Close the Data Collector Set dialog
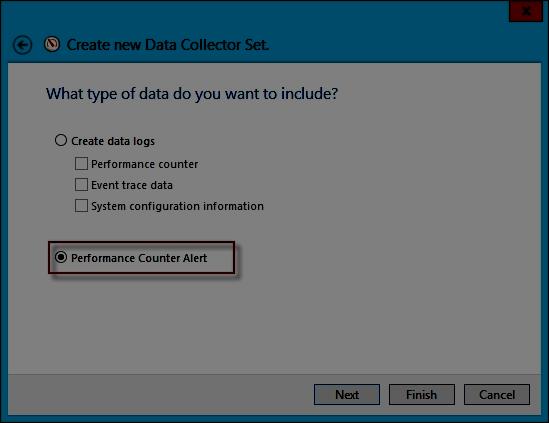 (x=526, y=12)
